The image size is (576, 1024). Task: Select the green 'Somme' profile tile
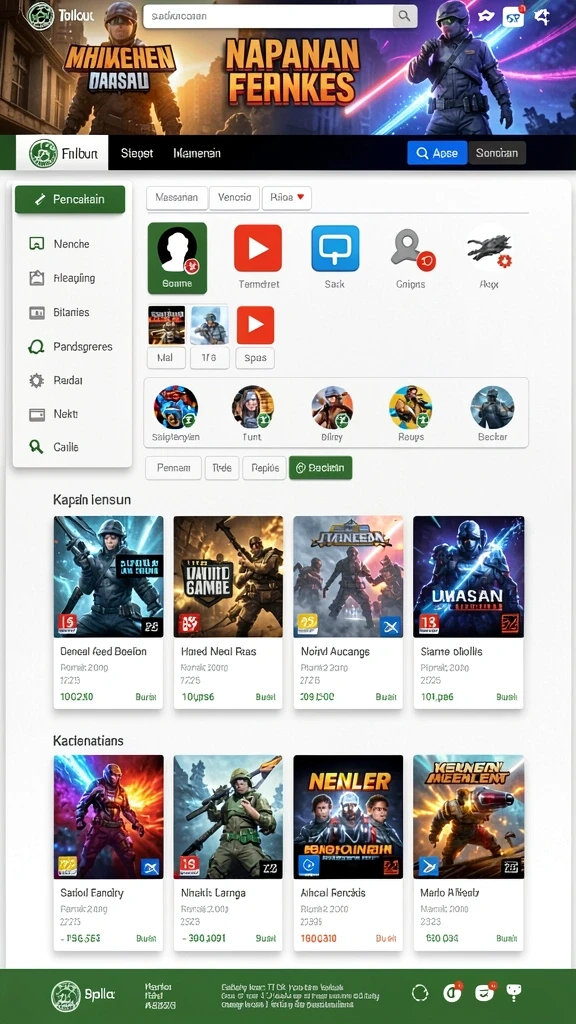(x=177, y=258)
